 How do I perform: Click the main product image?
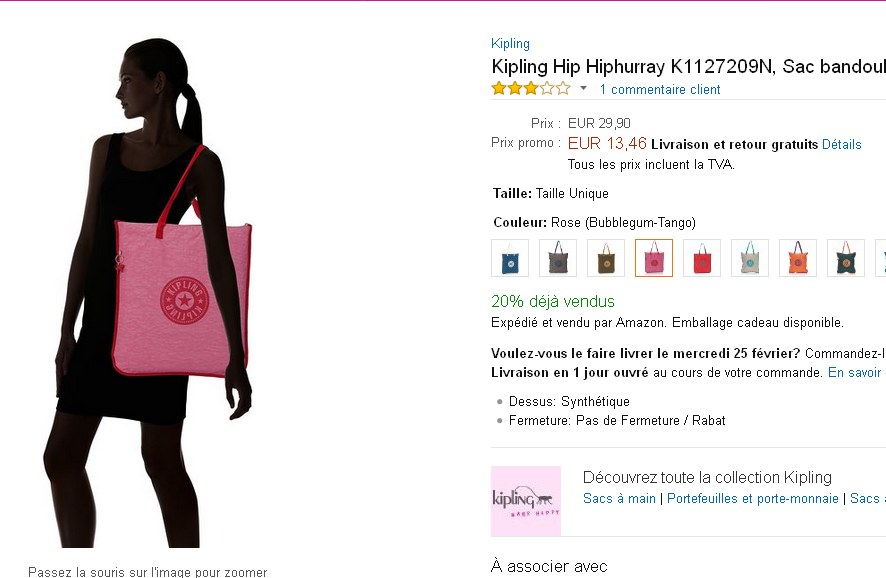click(148, 293)
